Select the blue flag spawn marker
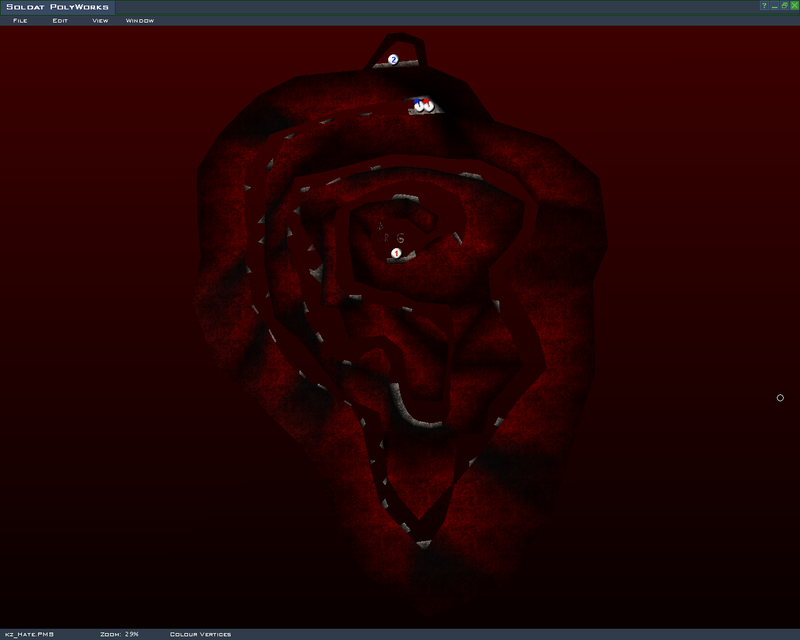This screenshot has height=640, width=800. (418, 104)
